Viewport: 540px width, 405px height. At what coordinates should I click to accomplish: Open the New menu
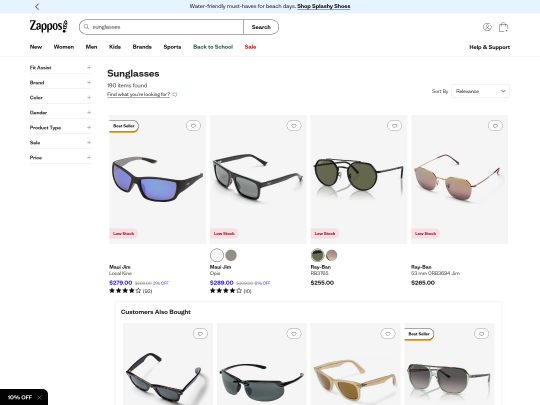[x=36, y=47]
